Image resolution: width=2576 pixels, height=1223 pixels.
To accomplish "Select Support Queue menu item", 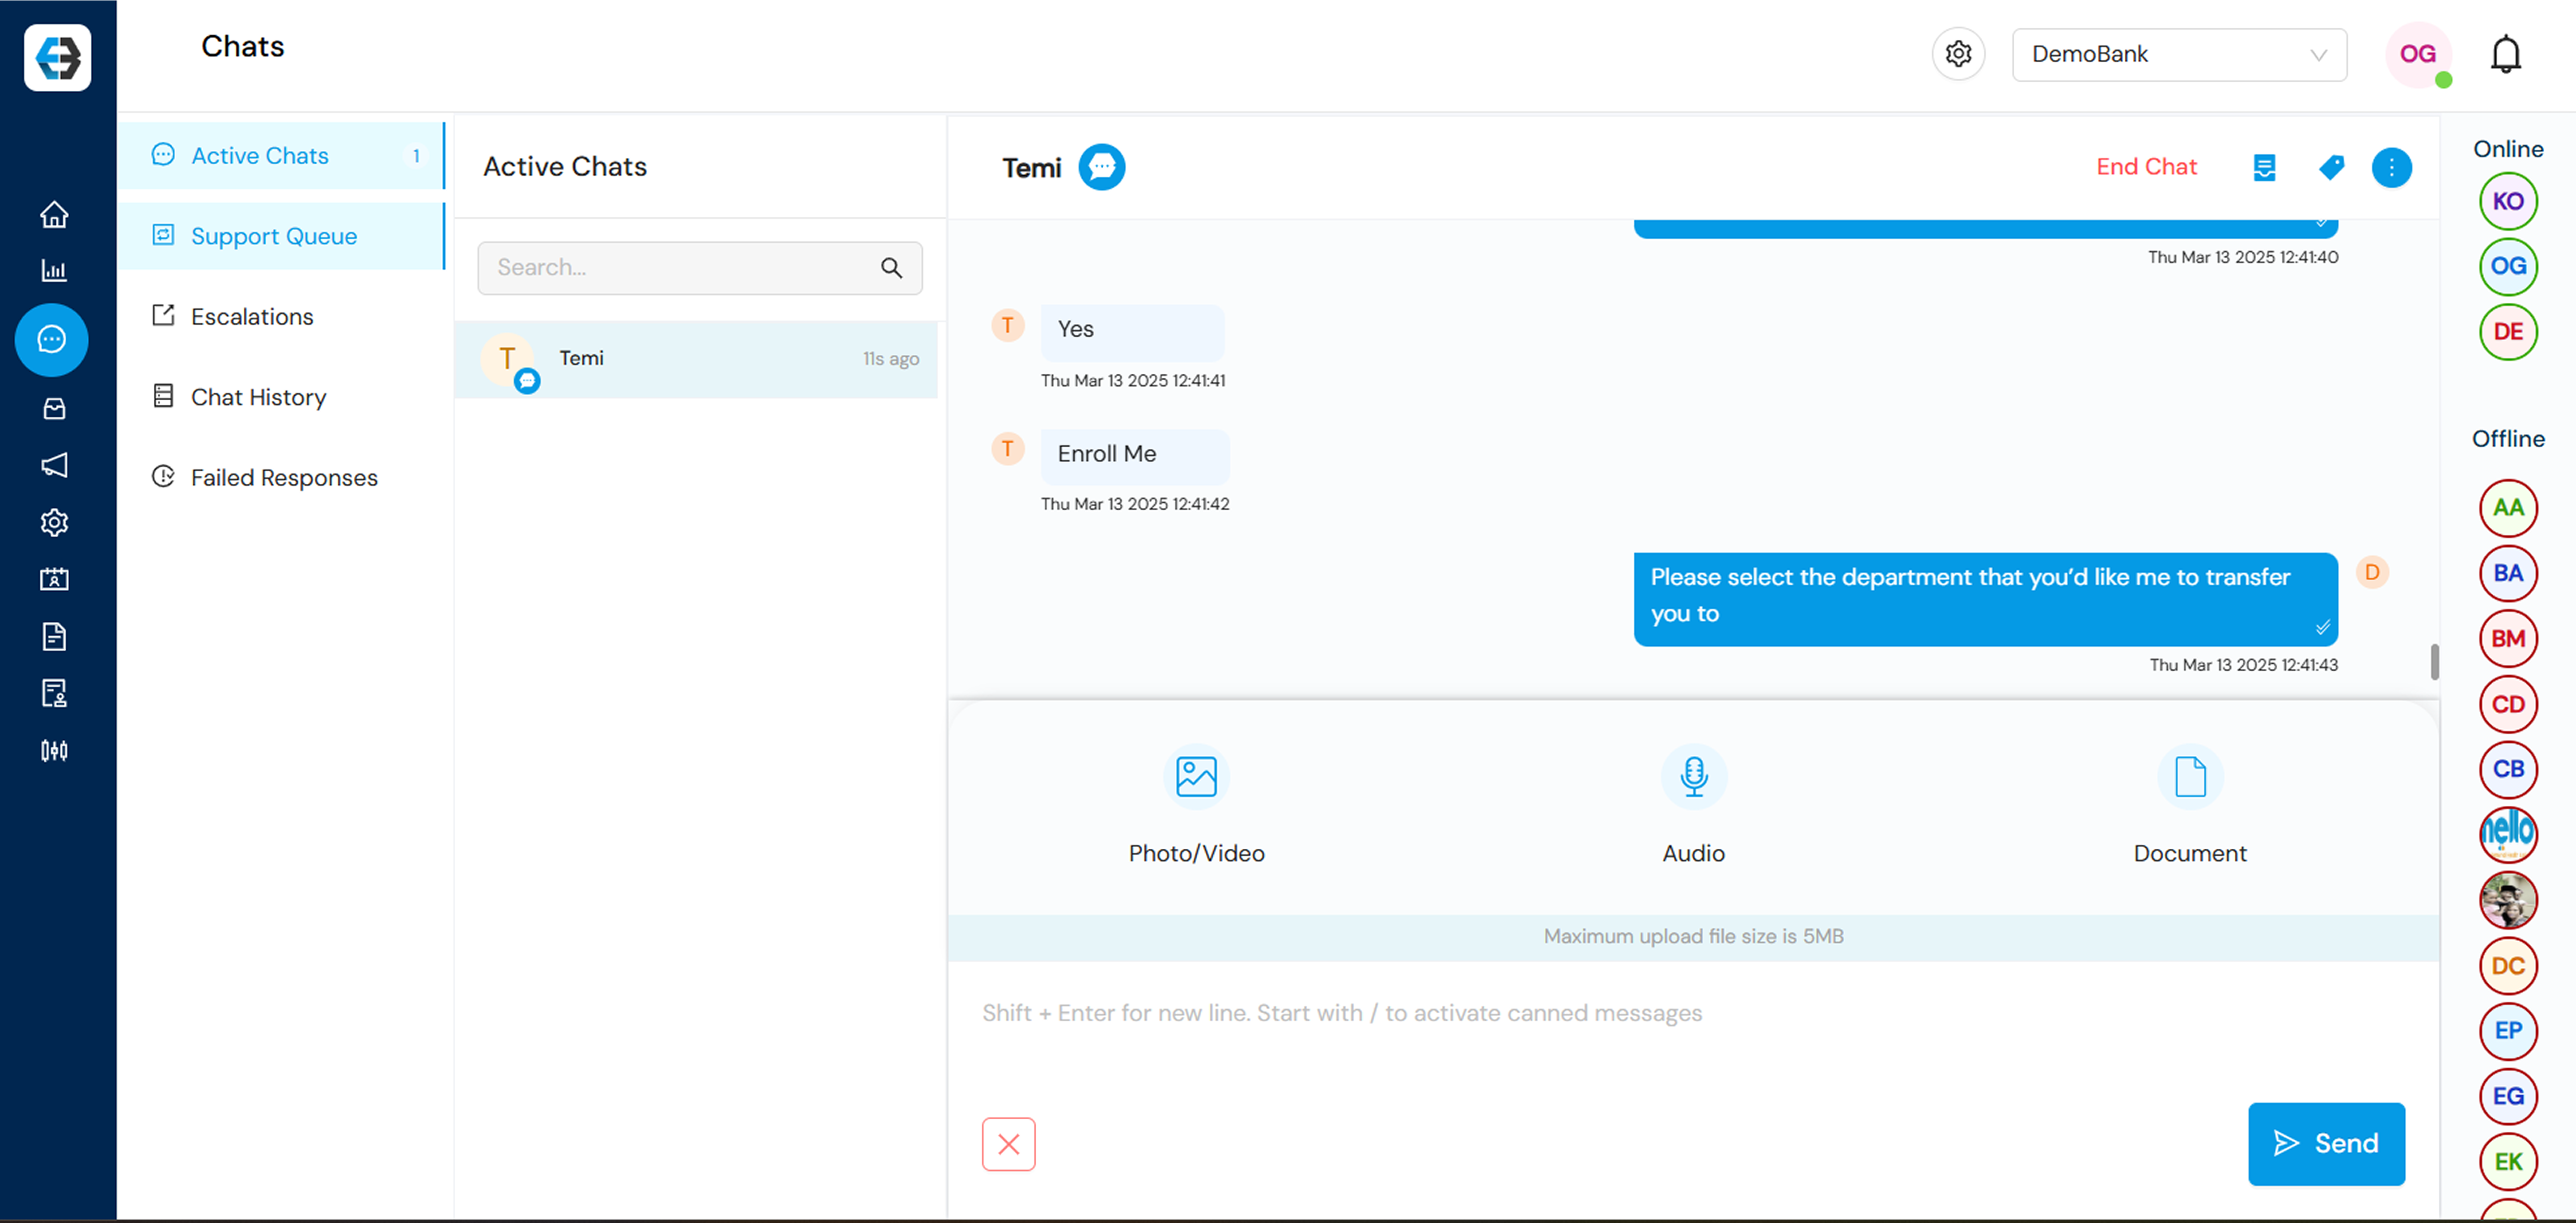I will [x=281, y=236].
